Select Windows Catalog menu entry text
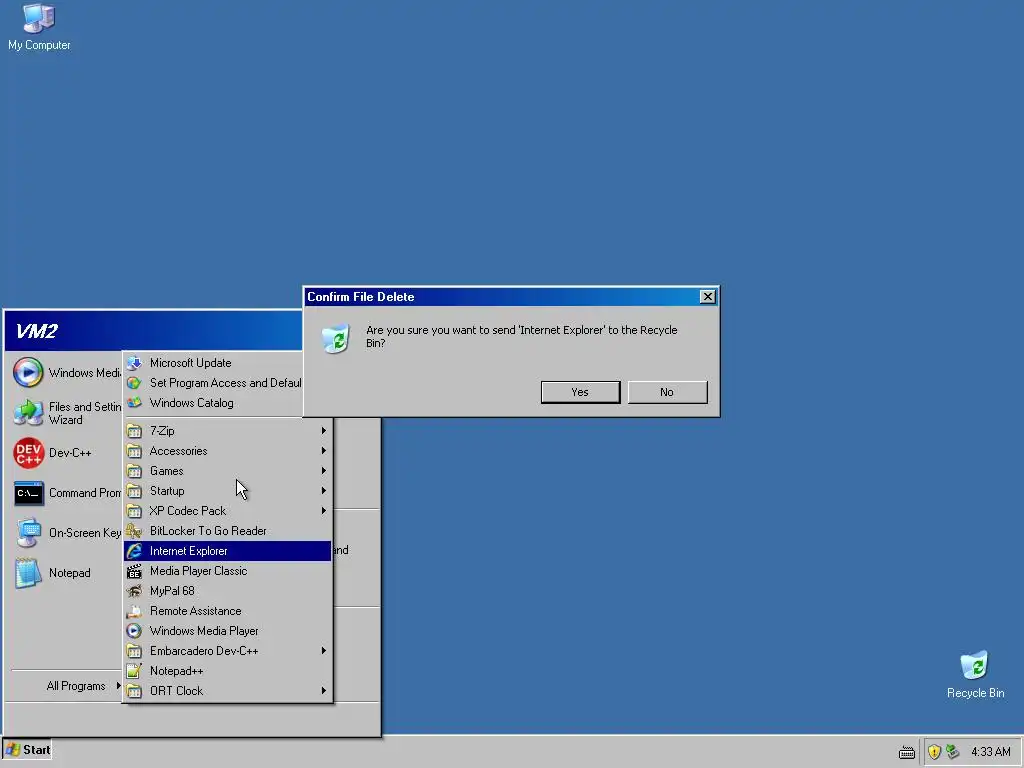 click(191, 403)
